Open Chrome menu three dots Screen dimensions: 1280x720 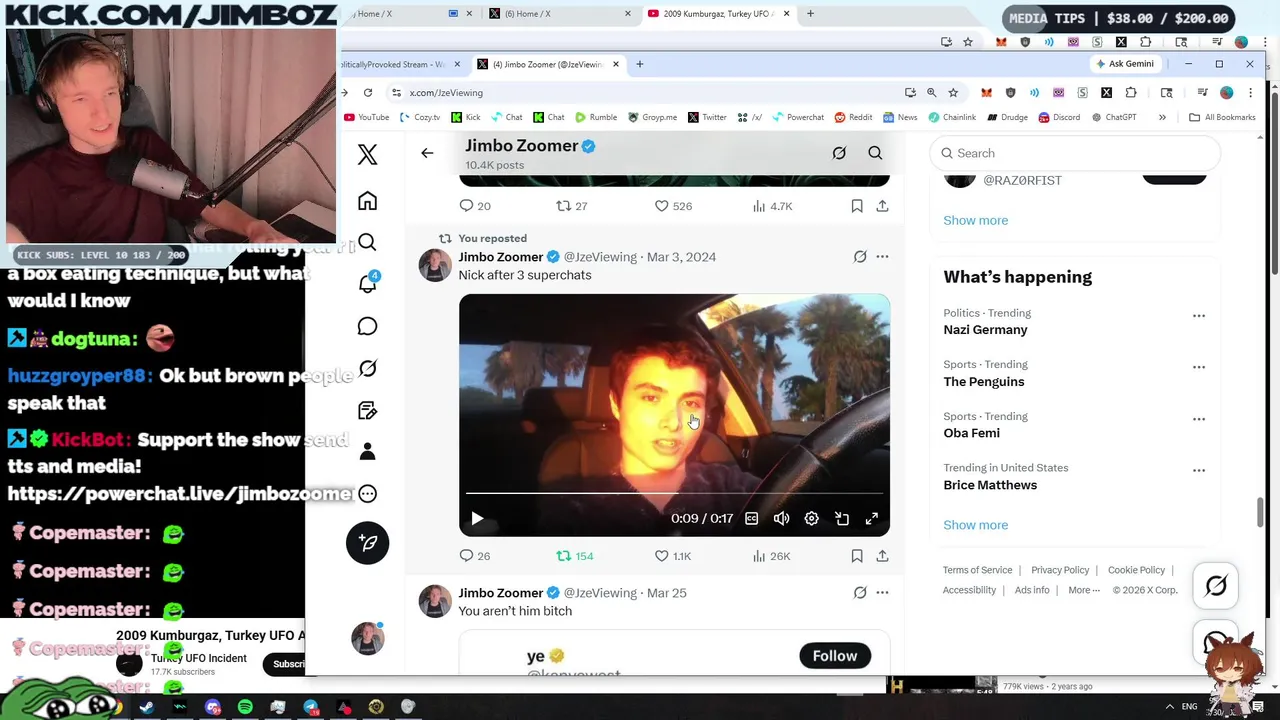click(1250, 93)
